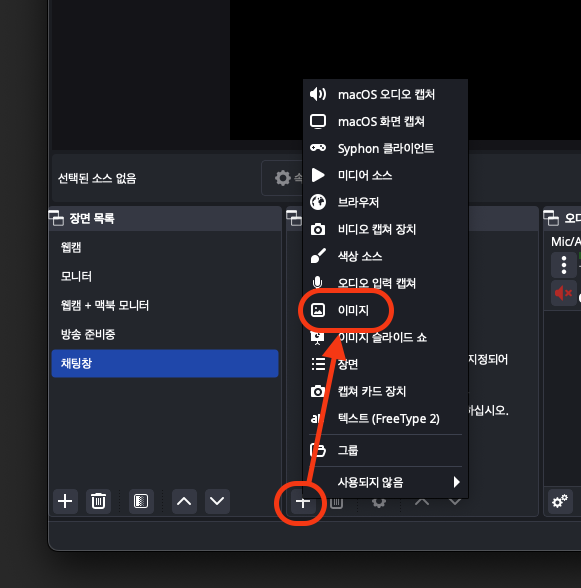
Task: Add a new scene with plus button
Action: click(x=65, y=501)
